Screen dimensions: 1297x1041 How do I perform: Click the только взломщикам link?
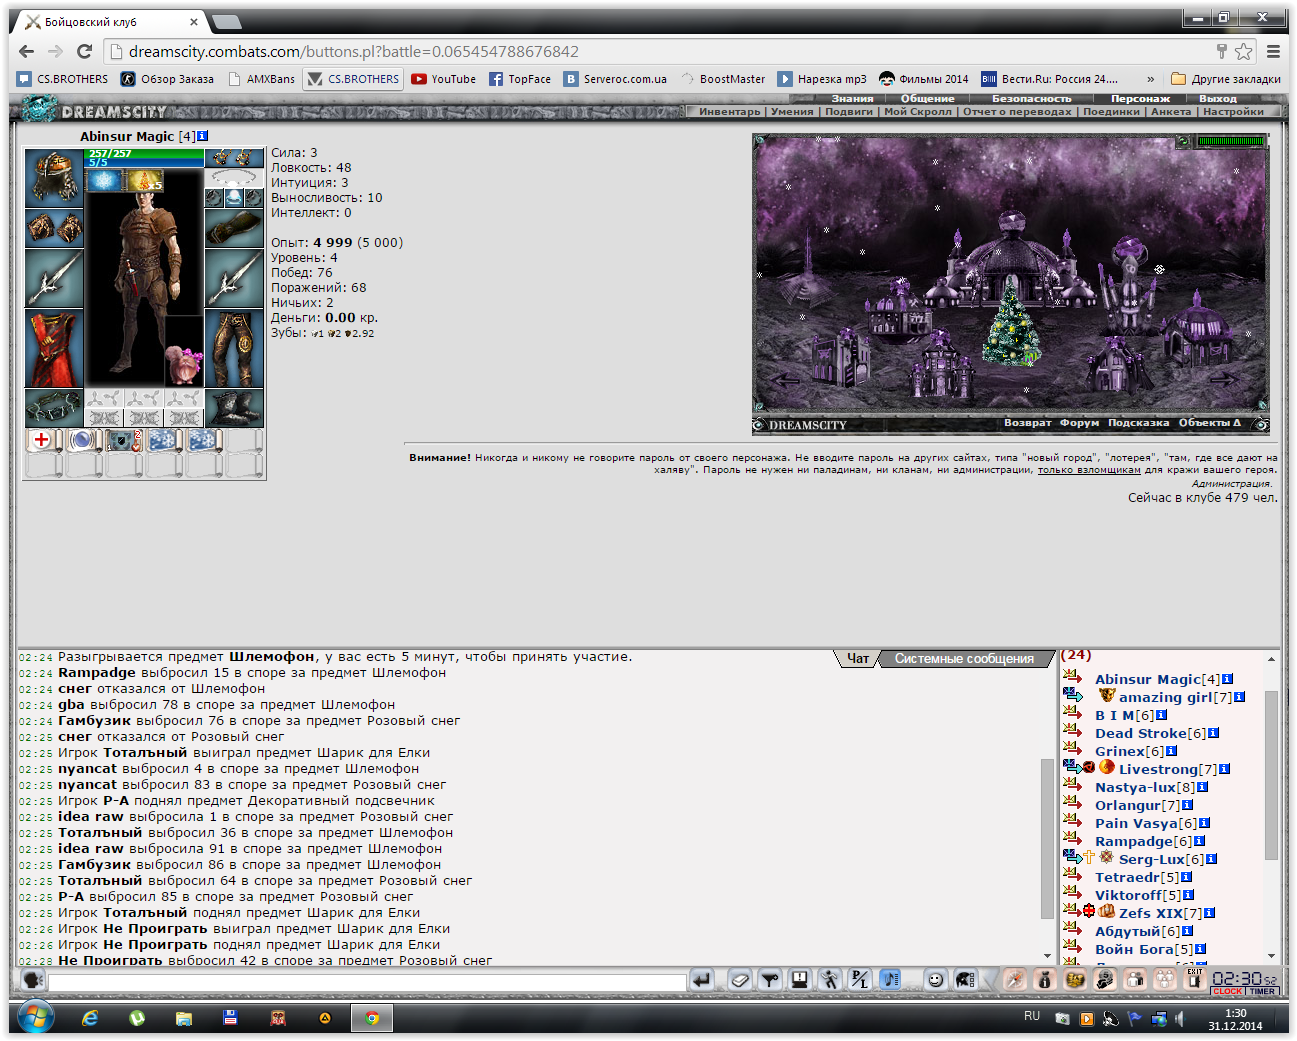(x=1089, y=470)
